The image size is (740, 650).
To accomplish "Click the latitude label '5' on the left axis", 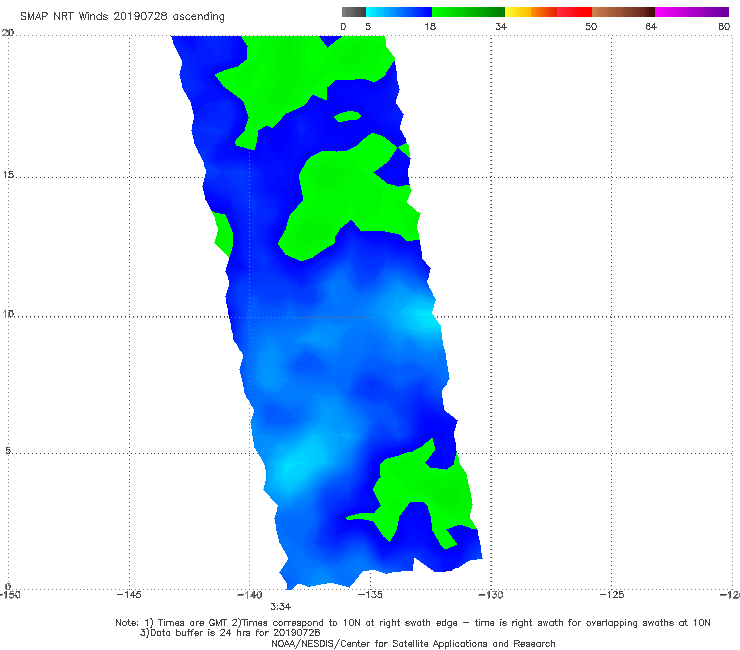I will pyautogui.click(x=8, y=451).
